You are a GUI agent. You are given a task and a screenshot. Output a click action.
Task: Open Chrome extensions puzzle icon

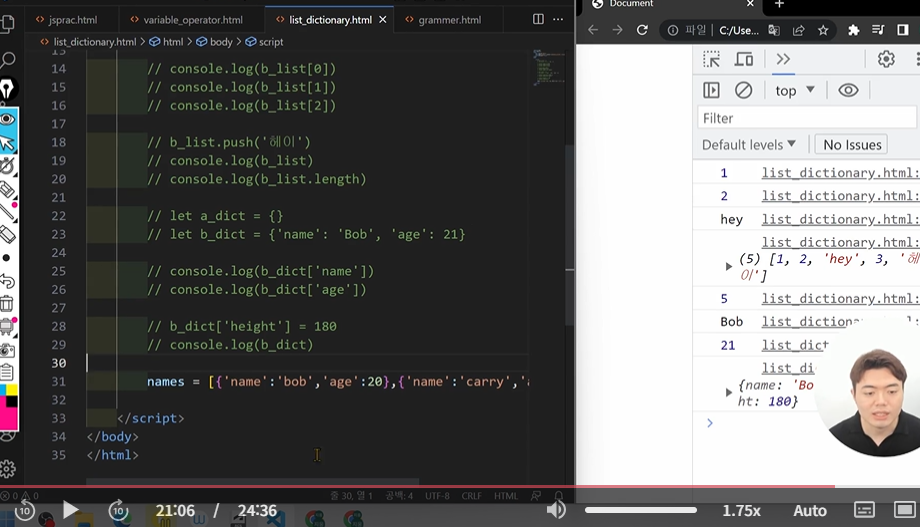(854, 30)
